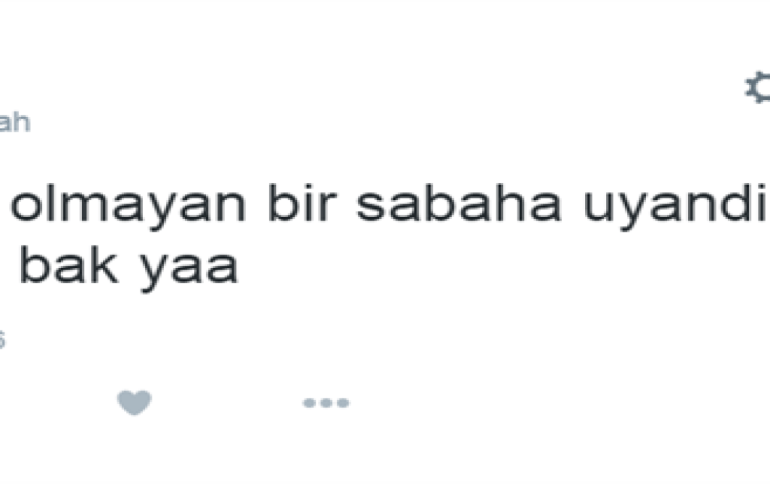Screen dimensions: 770x485
Task: Select the word 'sabaha' in the tweet
Action: 459,203
